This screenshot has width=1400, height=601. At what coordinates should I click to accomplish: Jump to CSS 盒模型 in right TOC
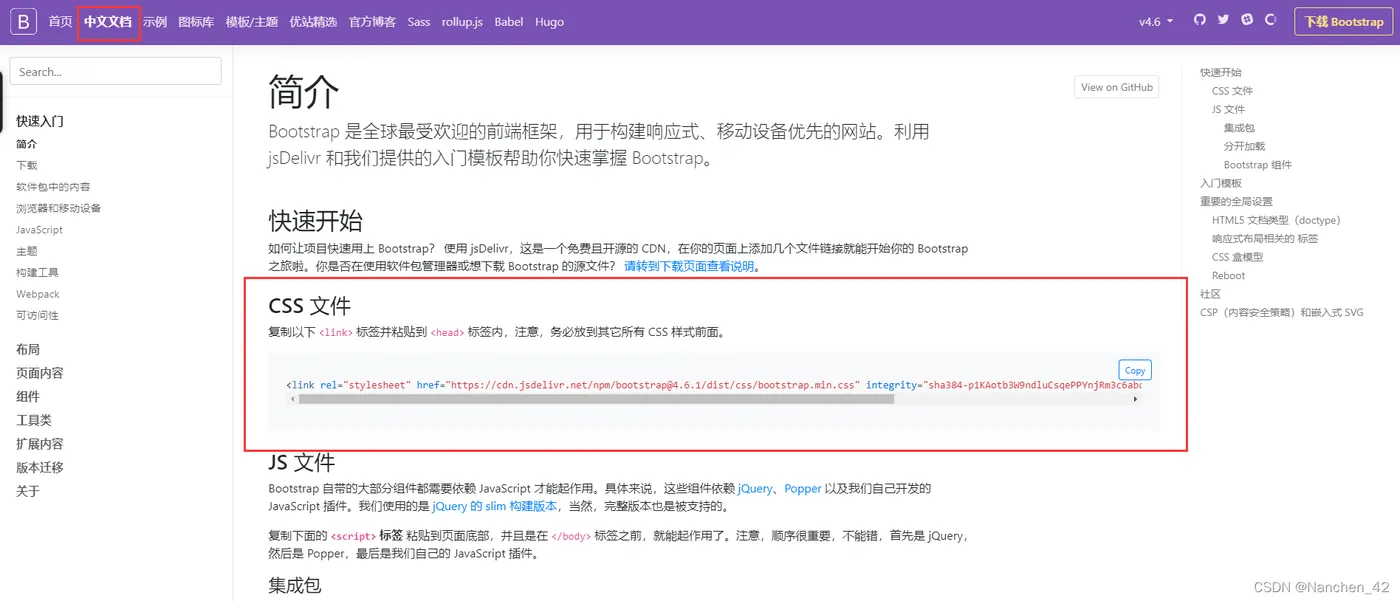1238,257
